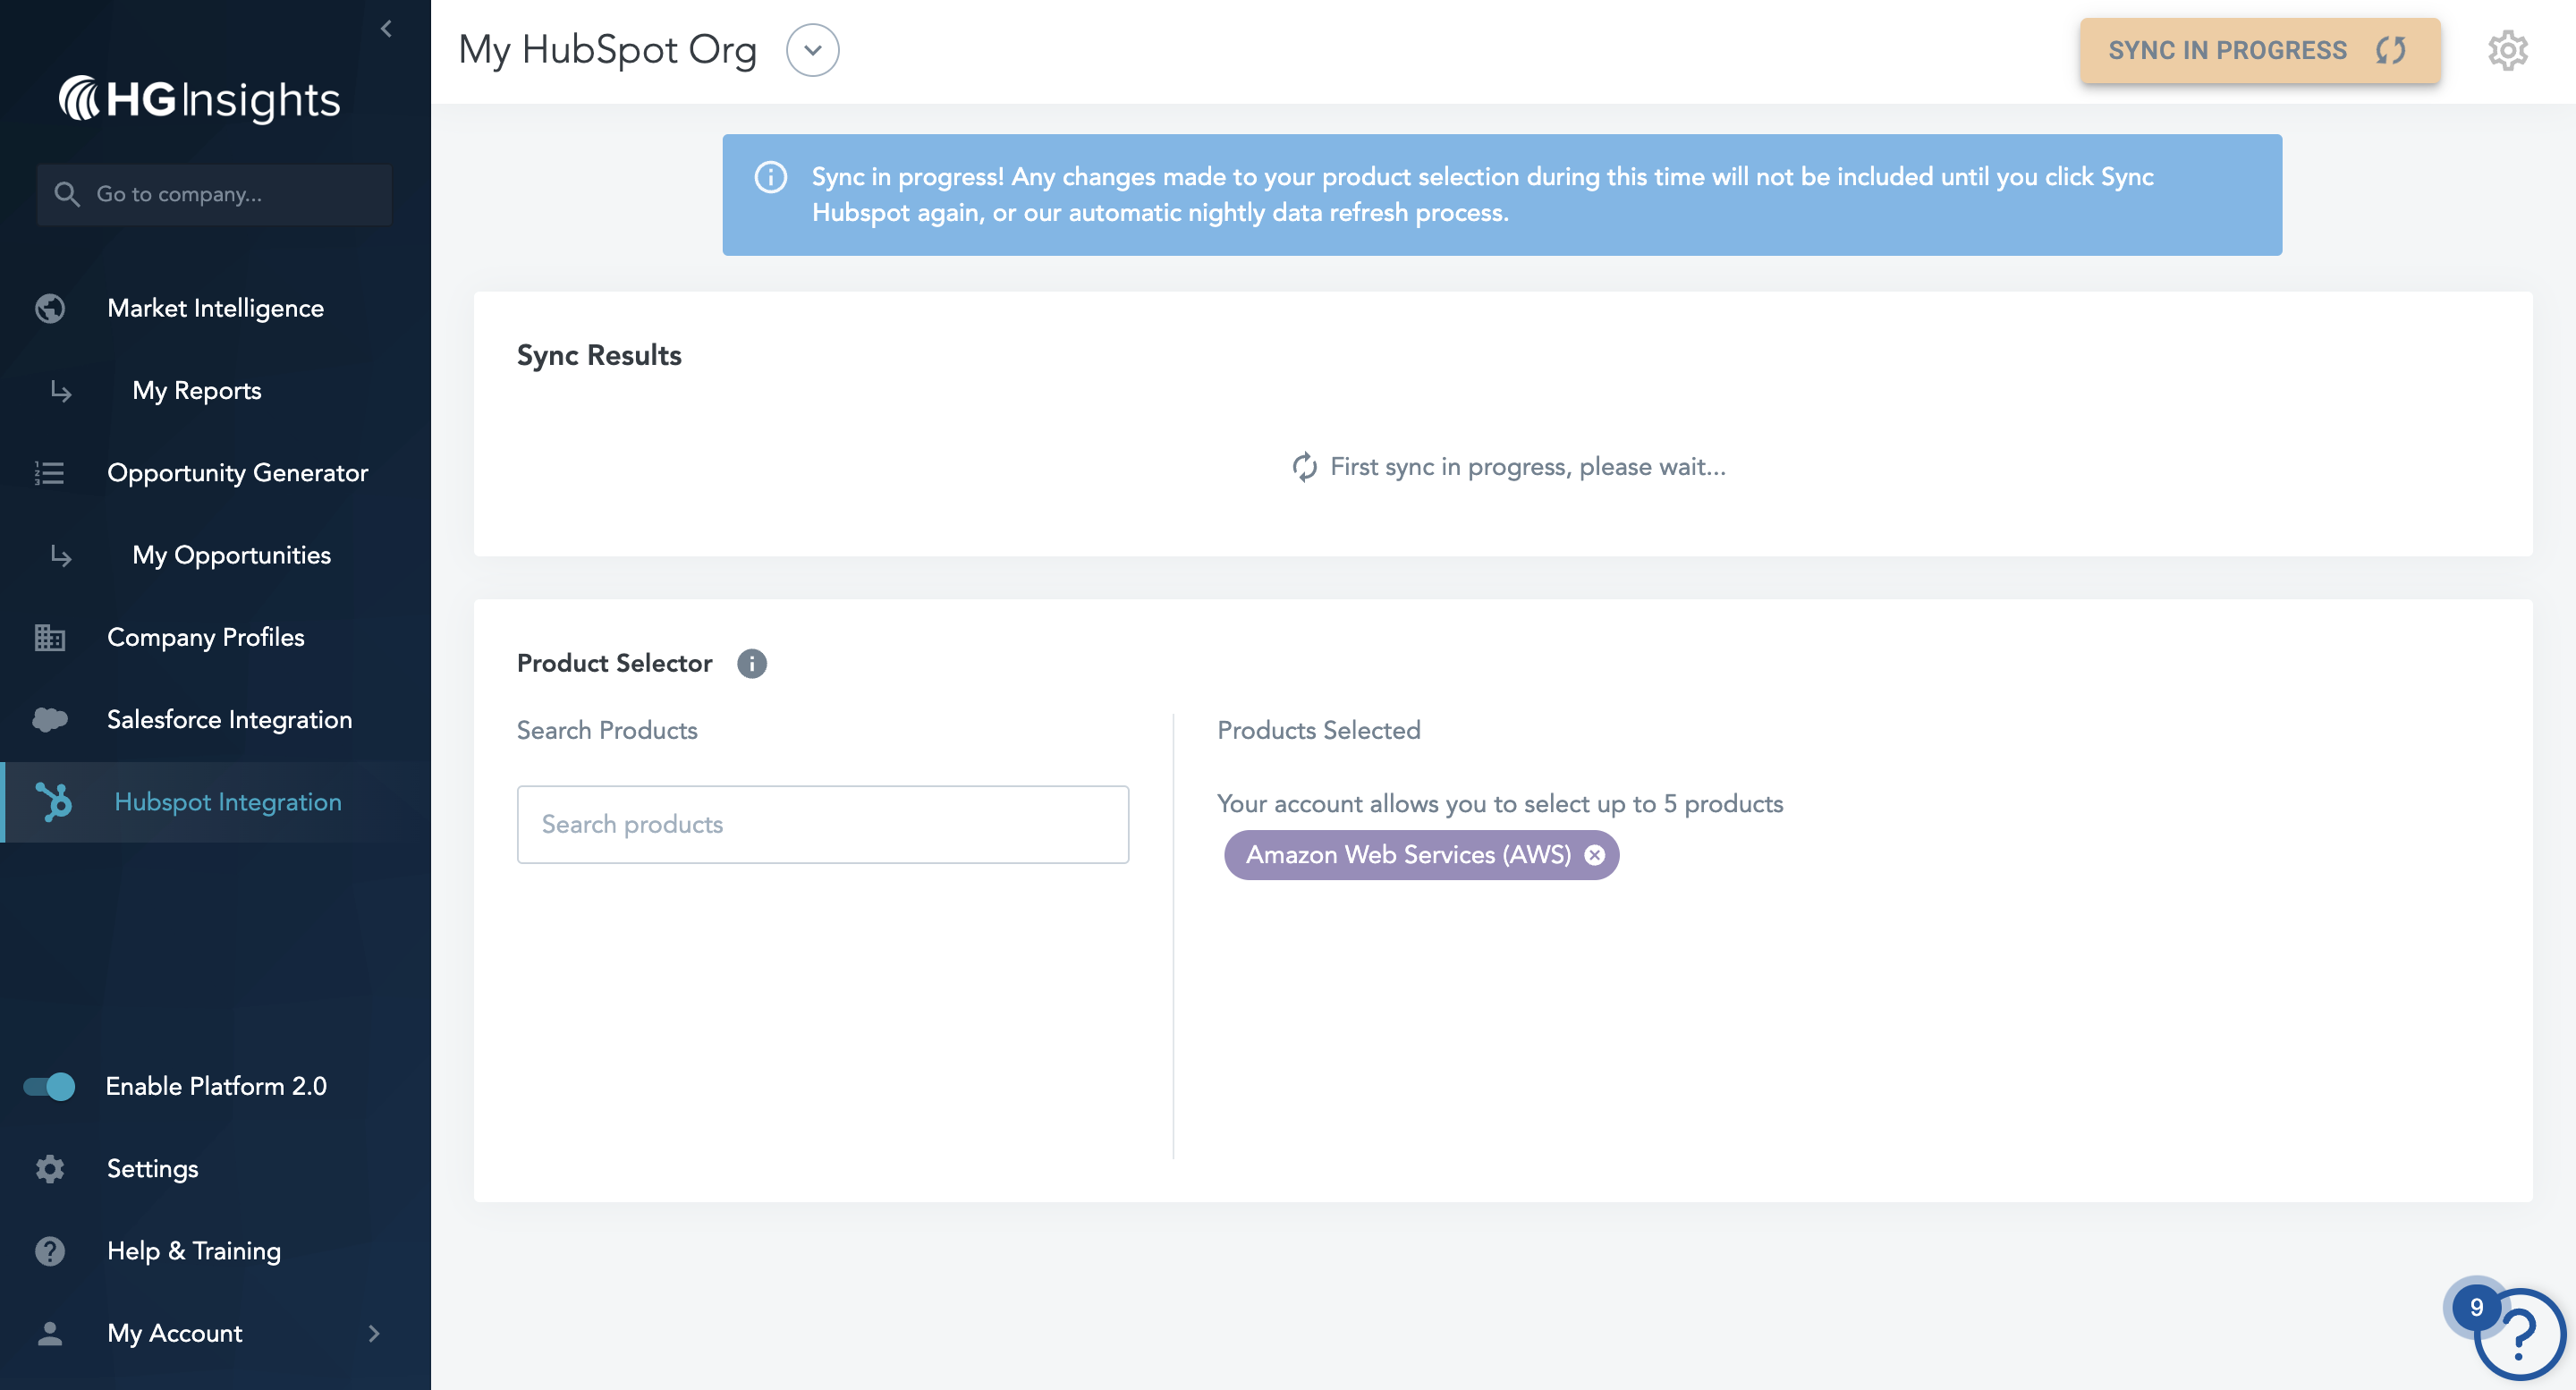Viewport: 2576px width, 1390px height.
Task: Click the Opportunity Generator list icon
Action: [50, 472]
